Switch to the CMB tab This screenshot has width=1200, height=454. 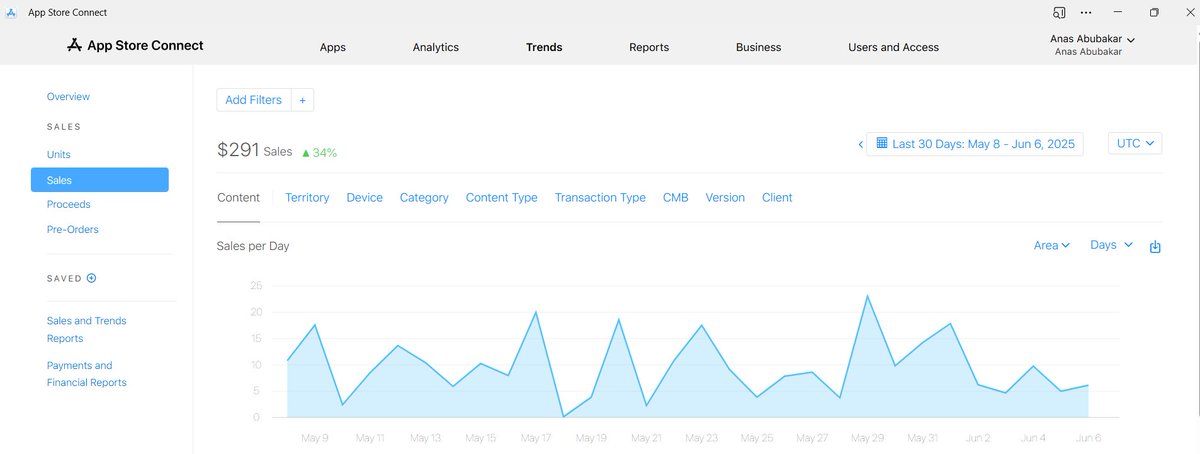(675, 198)
